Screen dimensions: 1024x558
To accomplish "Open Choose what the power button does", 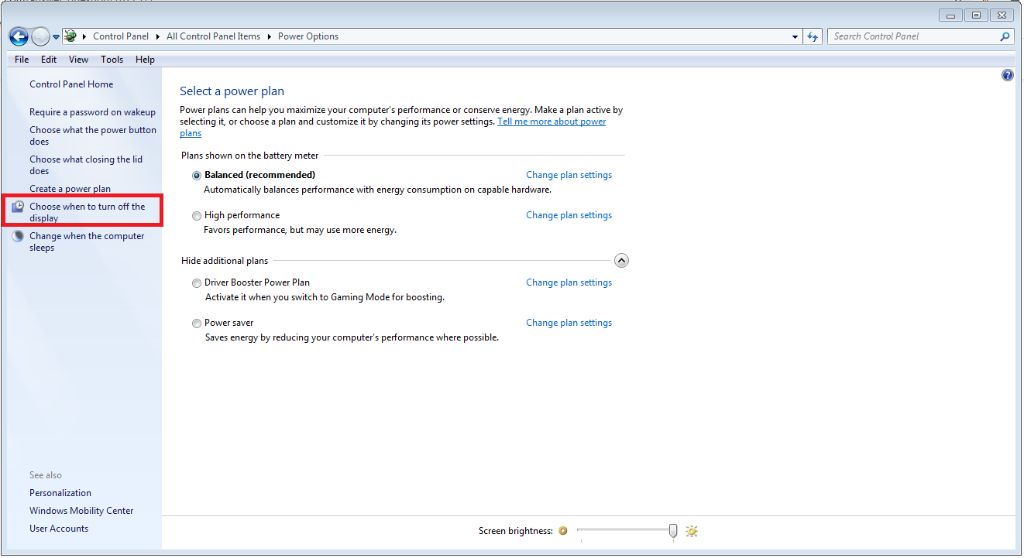I will point(93,136).
